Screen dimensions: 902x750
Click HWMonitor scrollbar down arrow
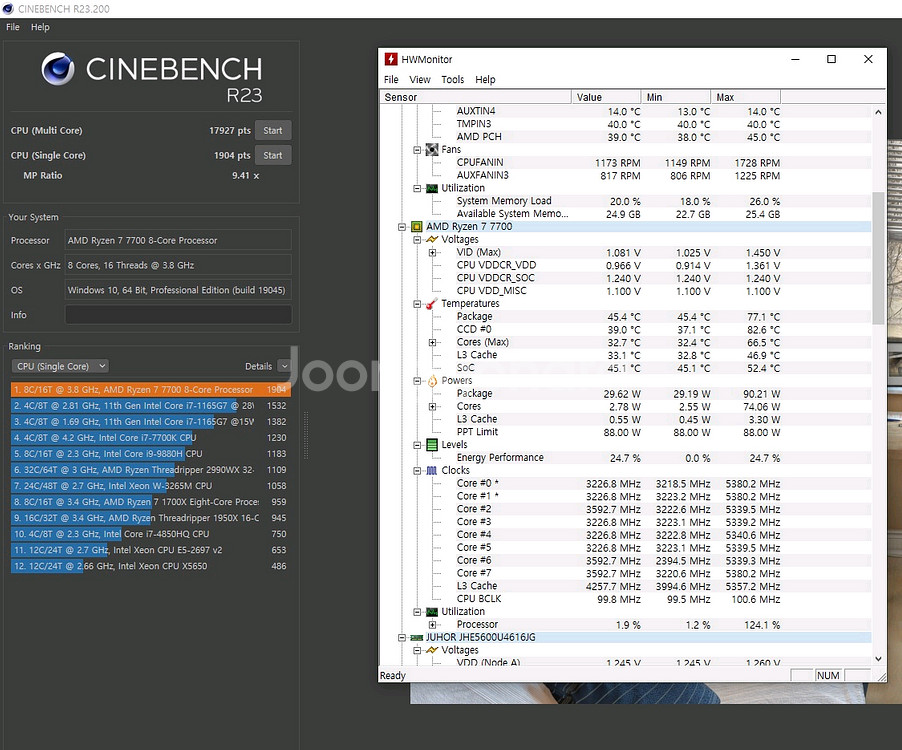878,659
